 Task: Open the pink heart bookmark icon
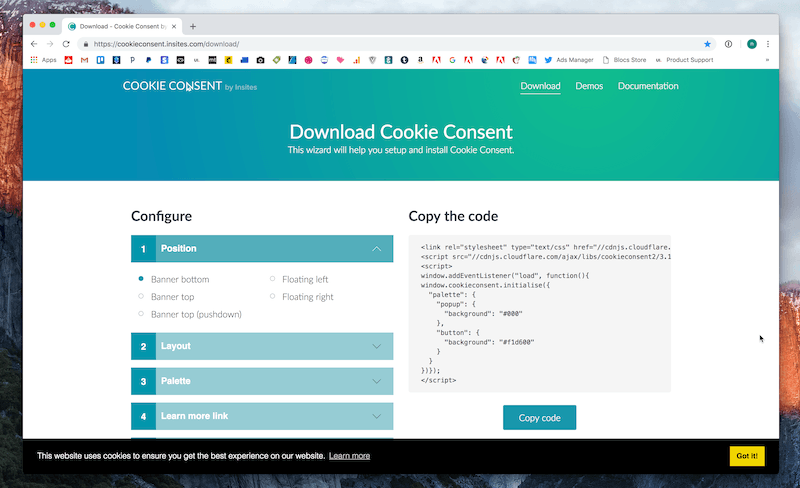pyautogui.click(x=340, y=60)
